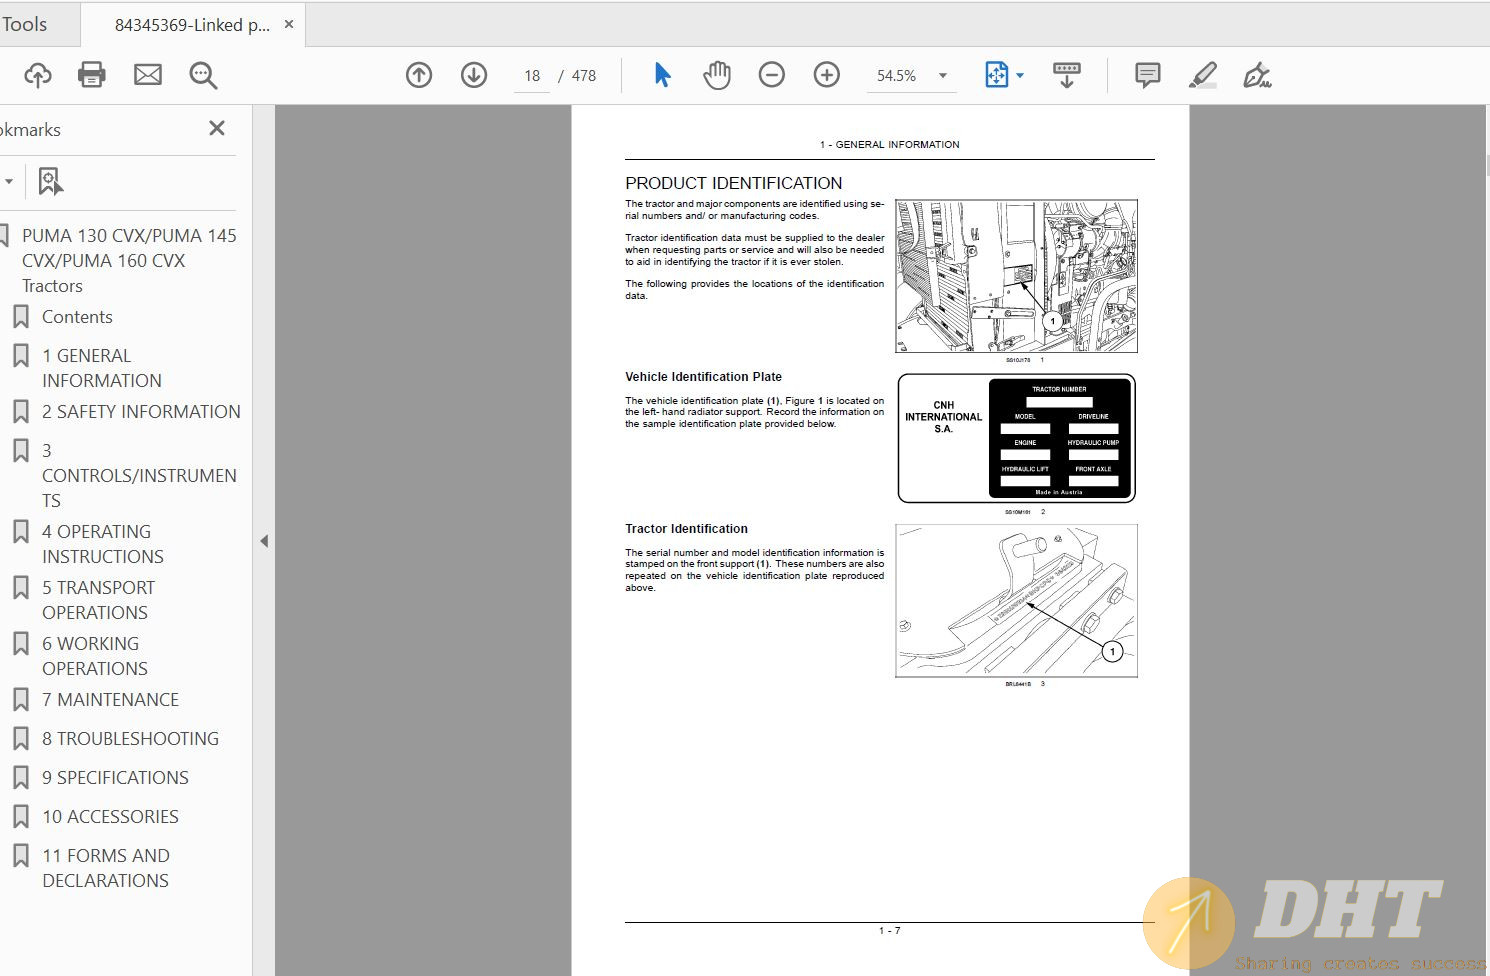Zoom in using the plus button
Screen dimensions: 1490x976
click(x=826, y=75)
